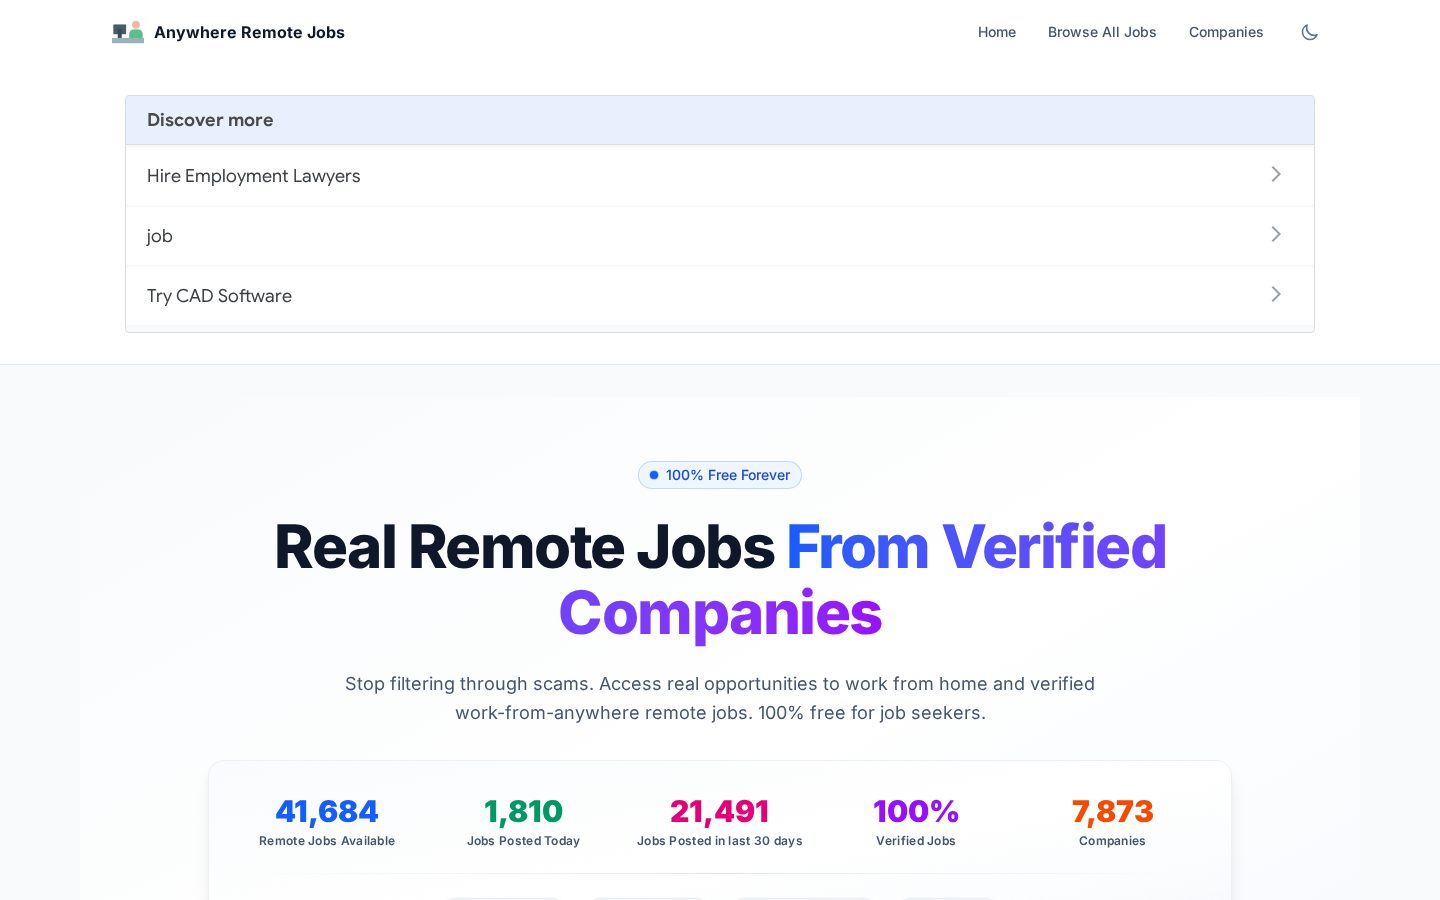Click the 7,873 Companies stat
Image resolution: width=1440 pixels, height=900 pixels.
click(1112, 822)
